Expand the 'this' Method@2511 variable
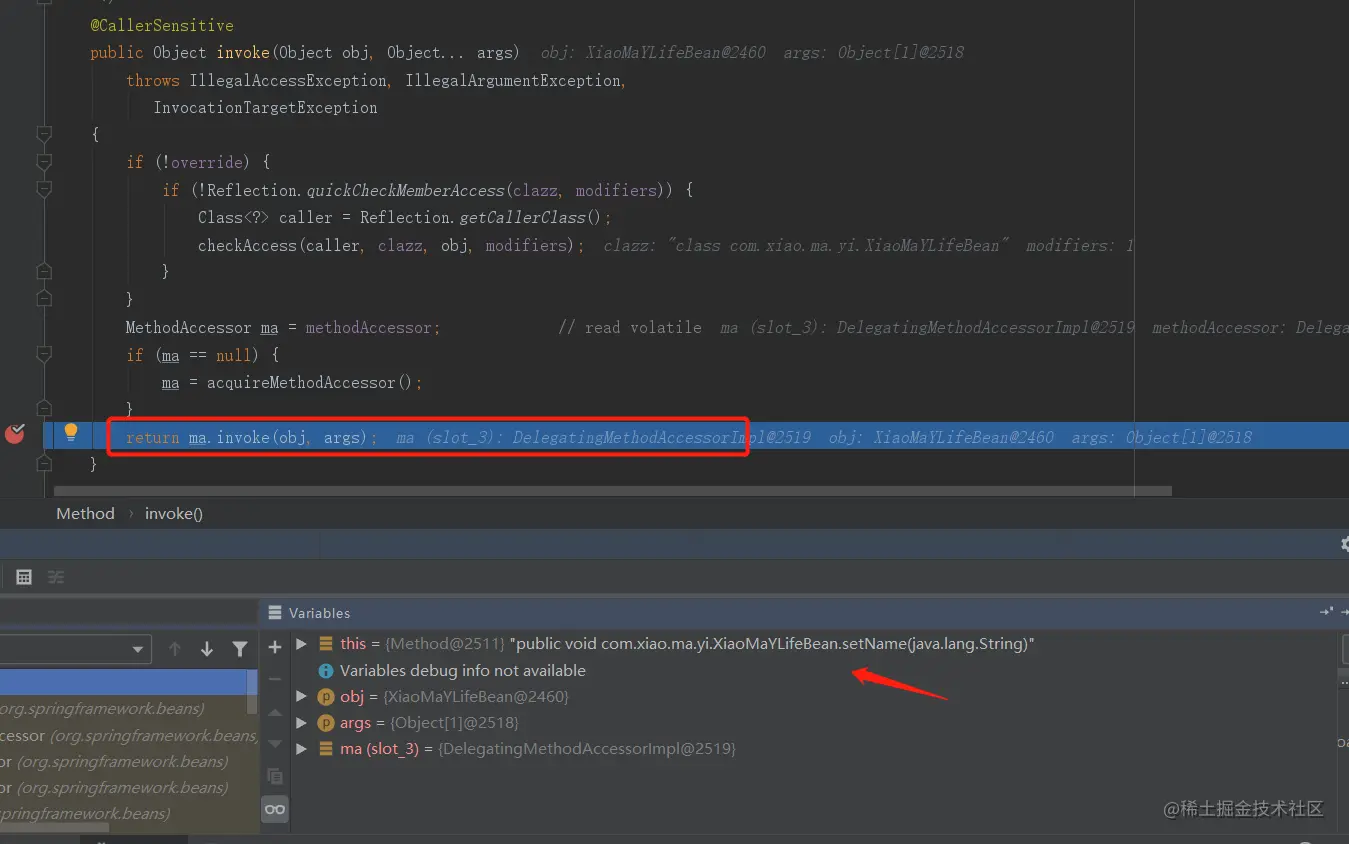Image resolution: width=1349 pixels, height=844 pixels. (302, 644)
